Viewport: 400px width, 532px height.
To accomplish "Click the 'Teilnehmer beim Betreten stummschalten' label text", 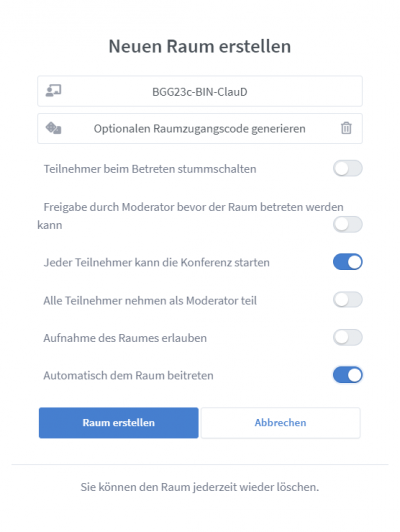I will coord(150,169).
